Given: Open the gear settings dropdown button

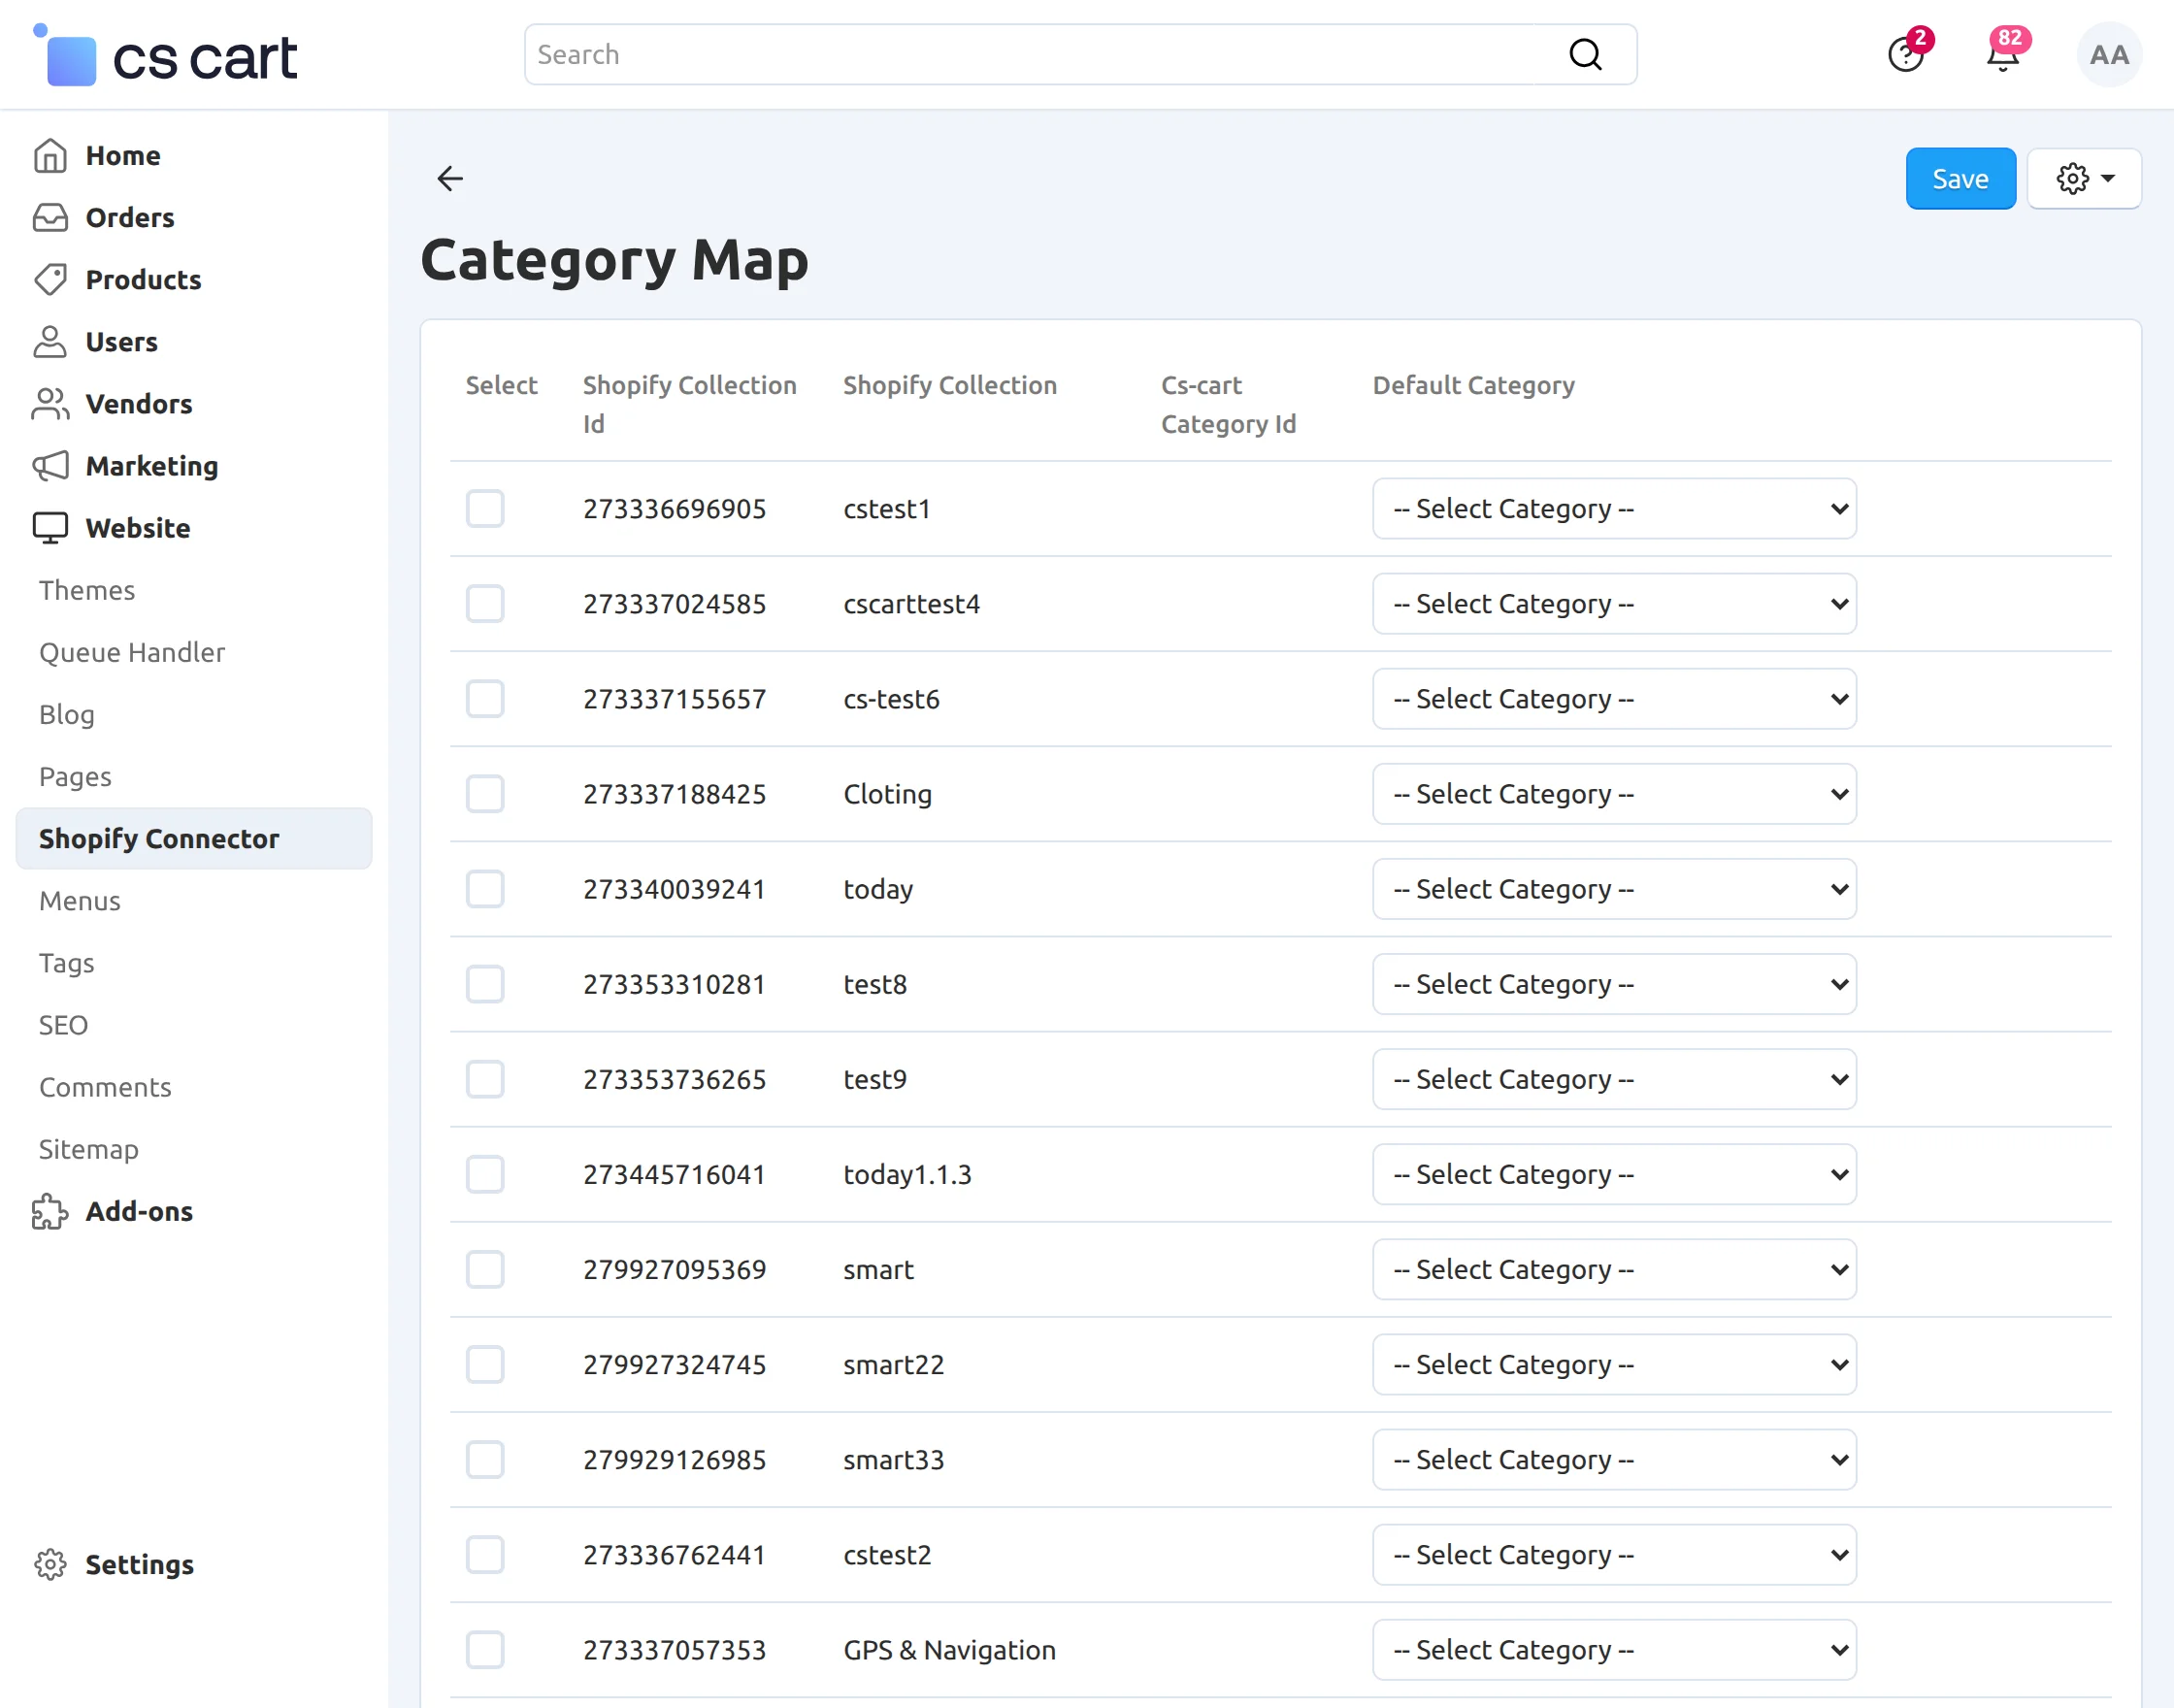Looking at the screenshot, I should [2085, 179].
